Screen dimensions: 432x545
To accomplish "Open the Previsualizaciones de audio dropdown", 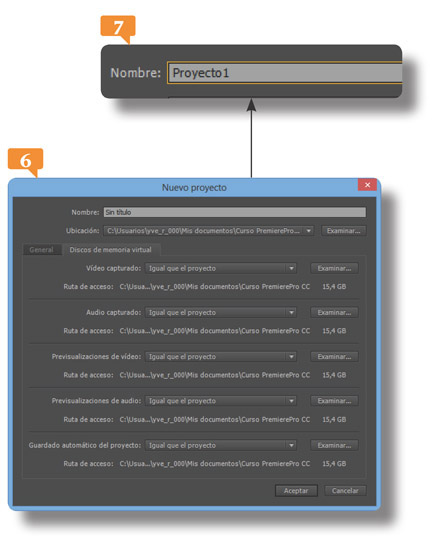I will pyautogui.click(x=221, y=401).
